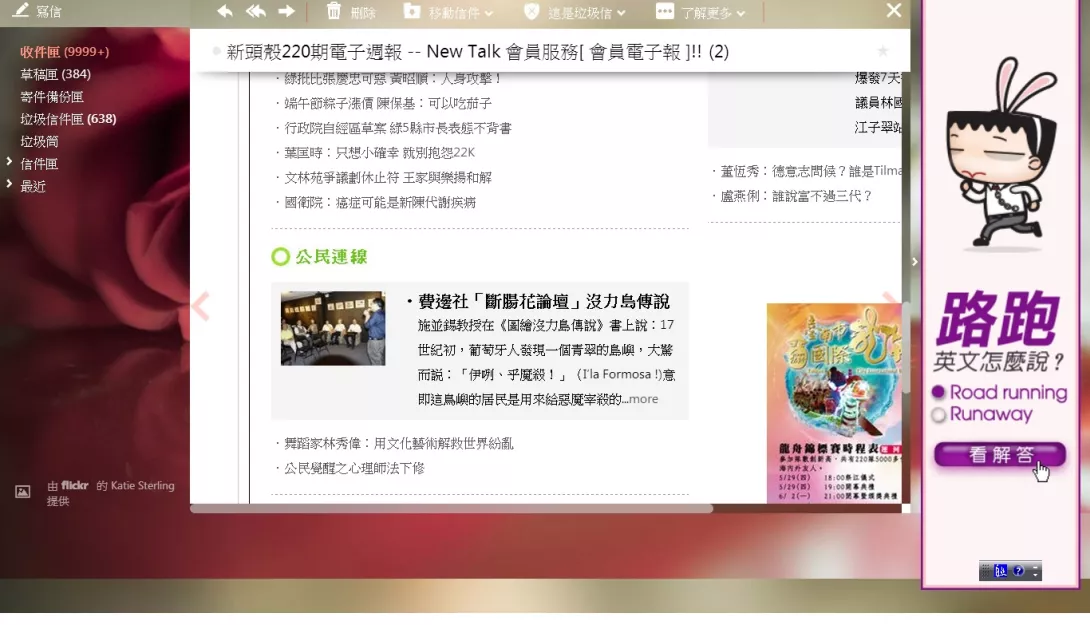Open 葉匡時：只想小確幸 就別抱怨22K

(x=380, y=153)
